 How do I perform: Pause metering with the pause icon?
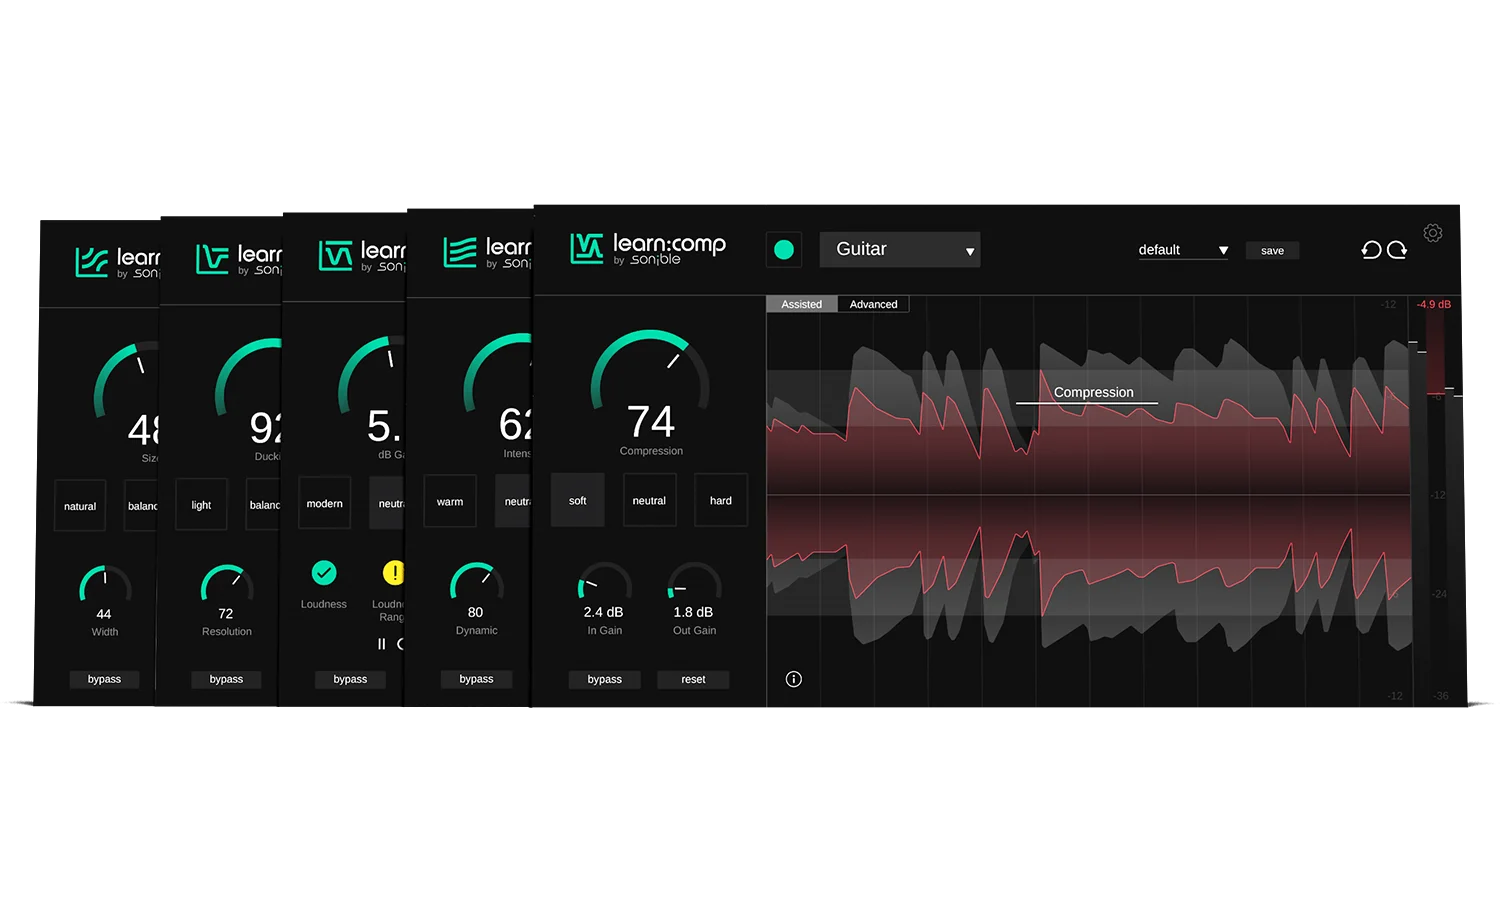point(381,644)
